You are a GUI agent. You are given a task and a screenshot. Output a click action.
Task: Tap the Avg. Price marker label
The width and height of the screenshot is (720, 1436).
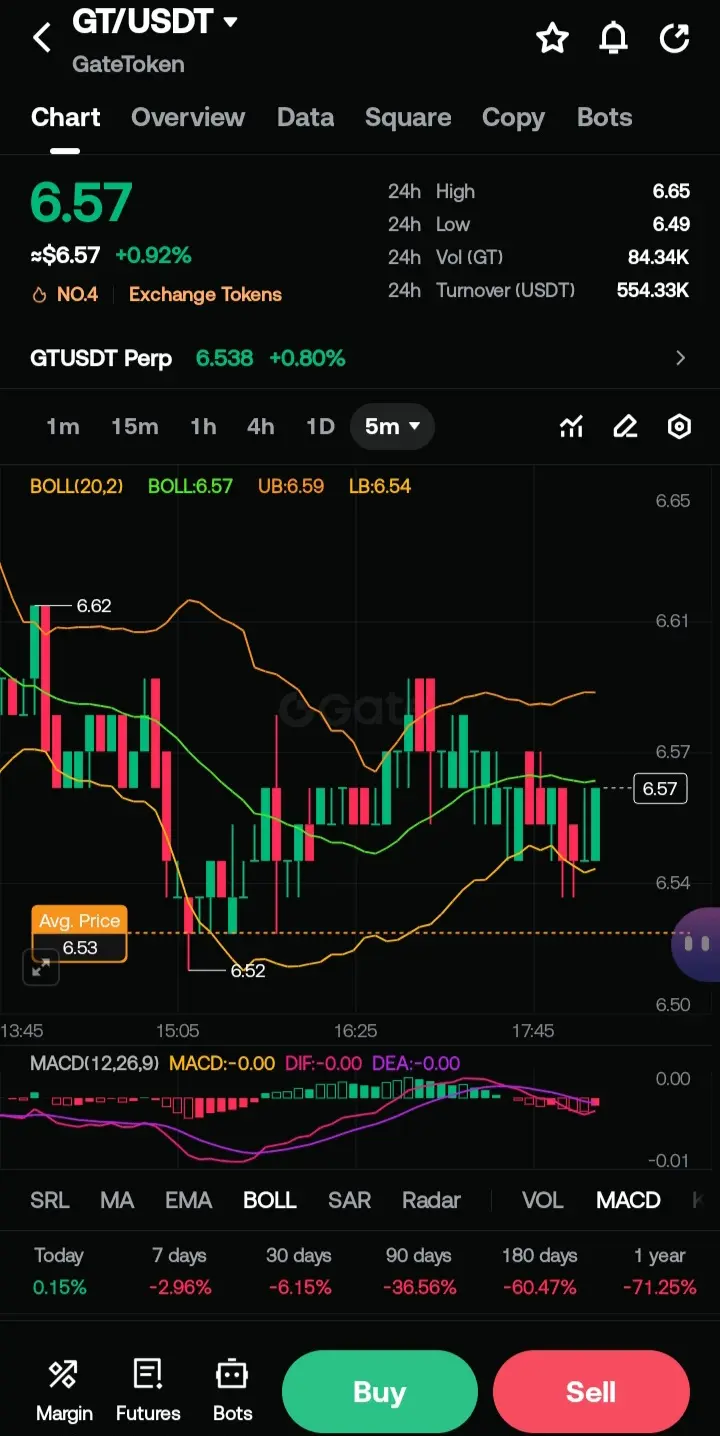click(x=79, y=921)
